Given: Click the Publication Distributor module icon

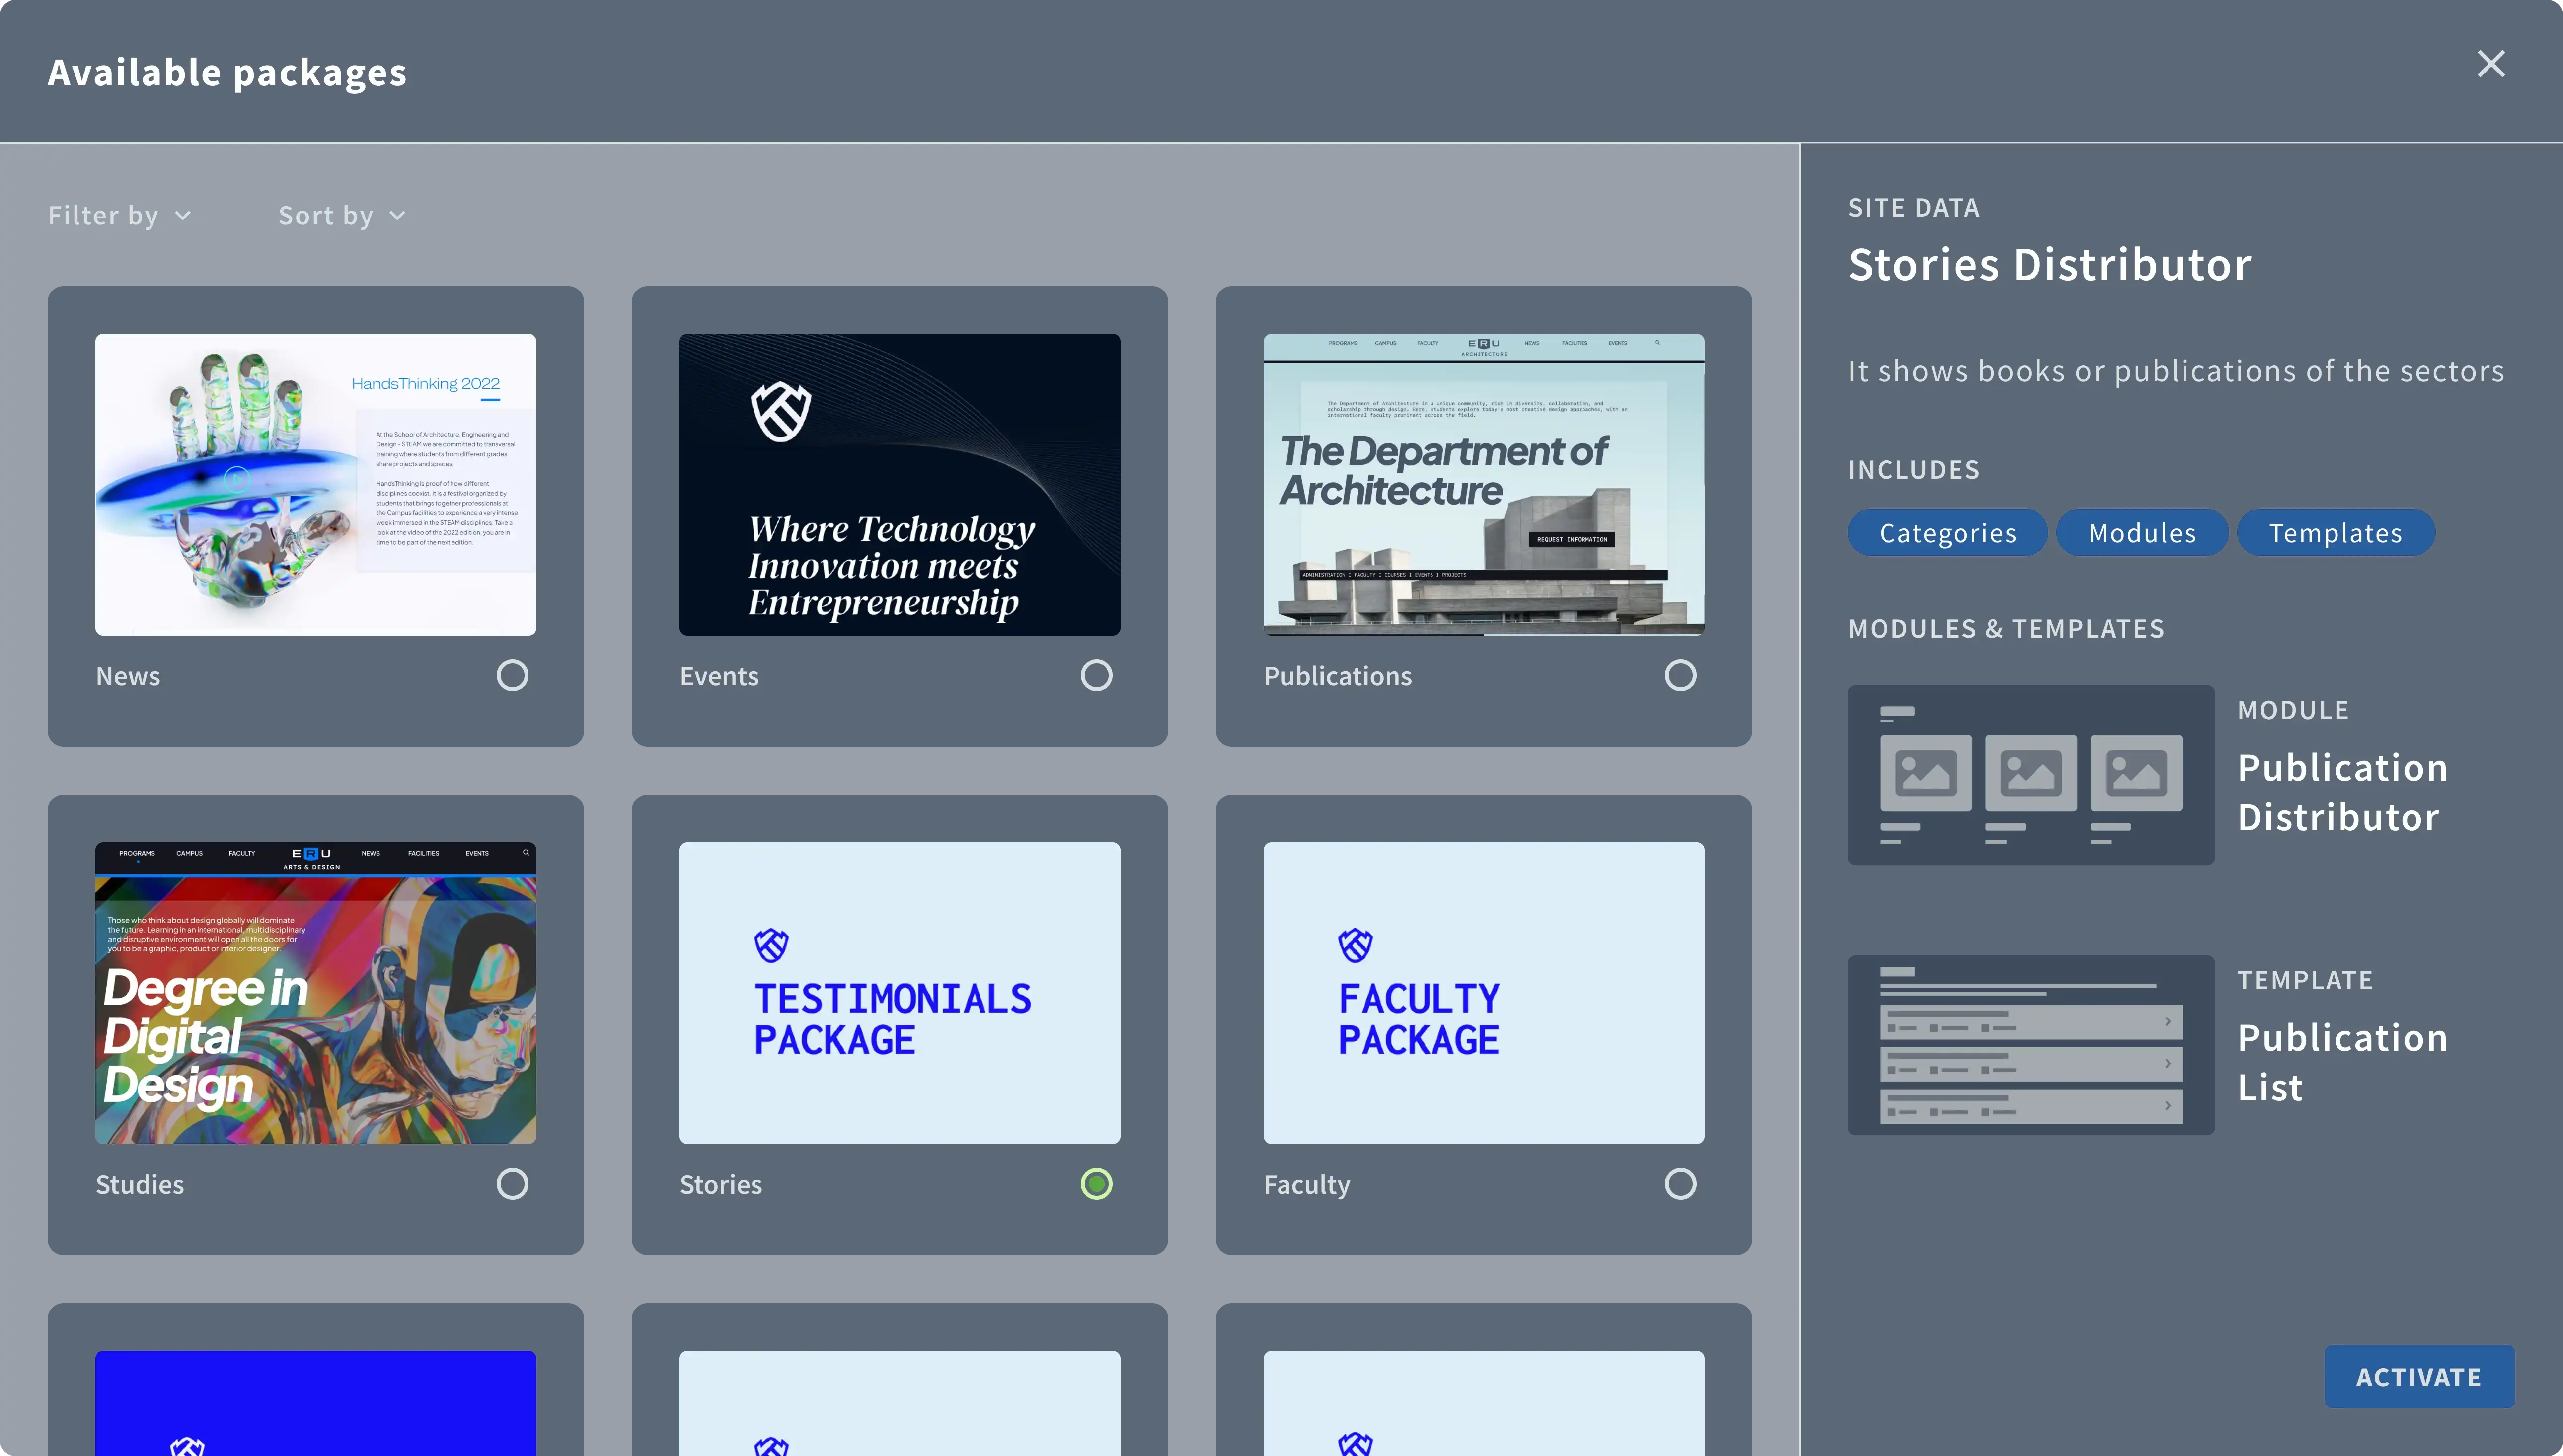Looking at the screenshot, I should click(2030, 774).
